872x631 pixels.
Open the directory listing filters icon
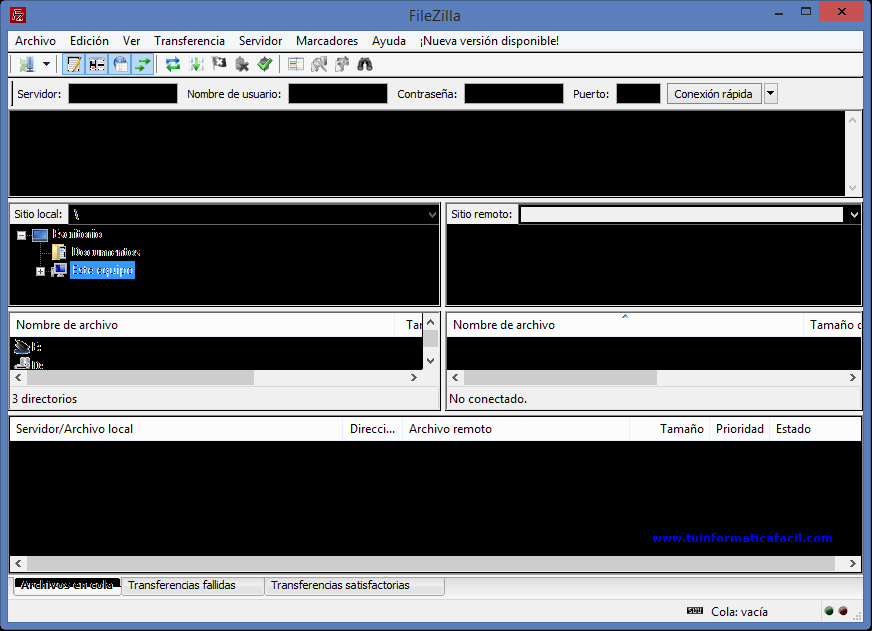tap(296, 64)
